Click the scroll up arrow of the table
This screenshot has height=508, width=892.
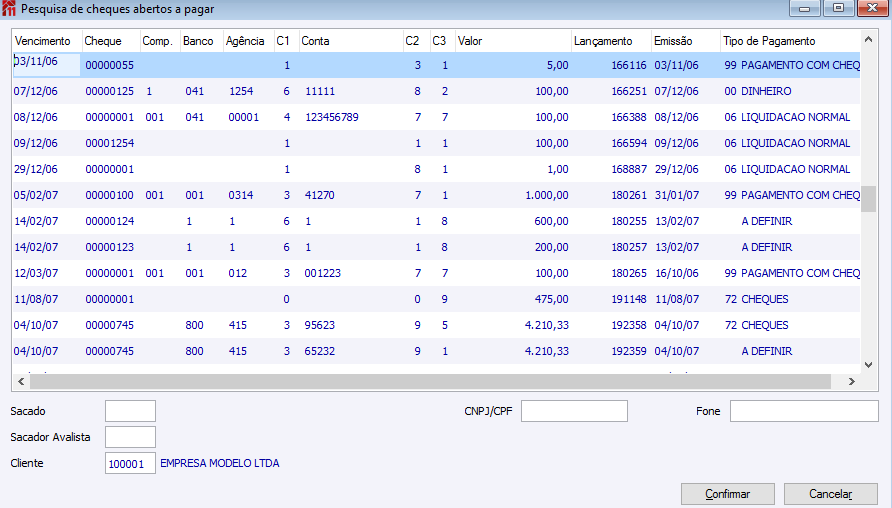(x=868, y=39)
